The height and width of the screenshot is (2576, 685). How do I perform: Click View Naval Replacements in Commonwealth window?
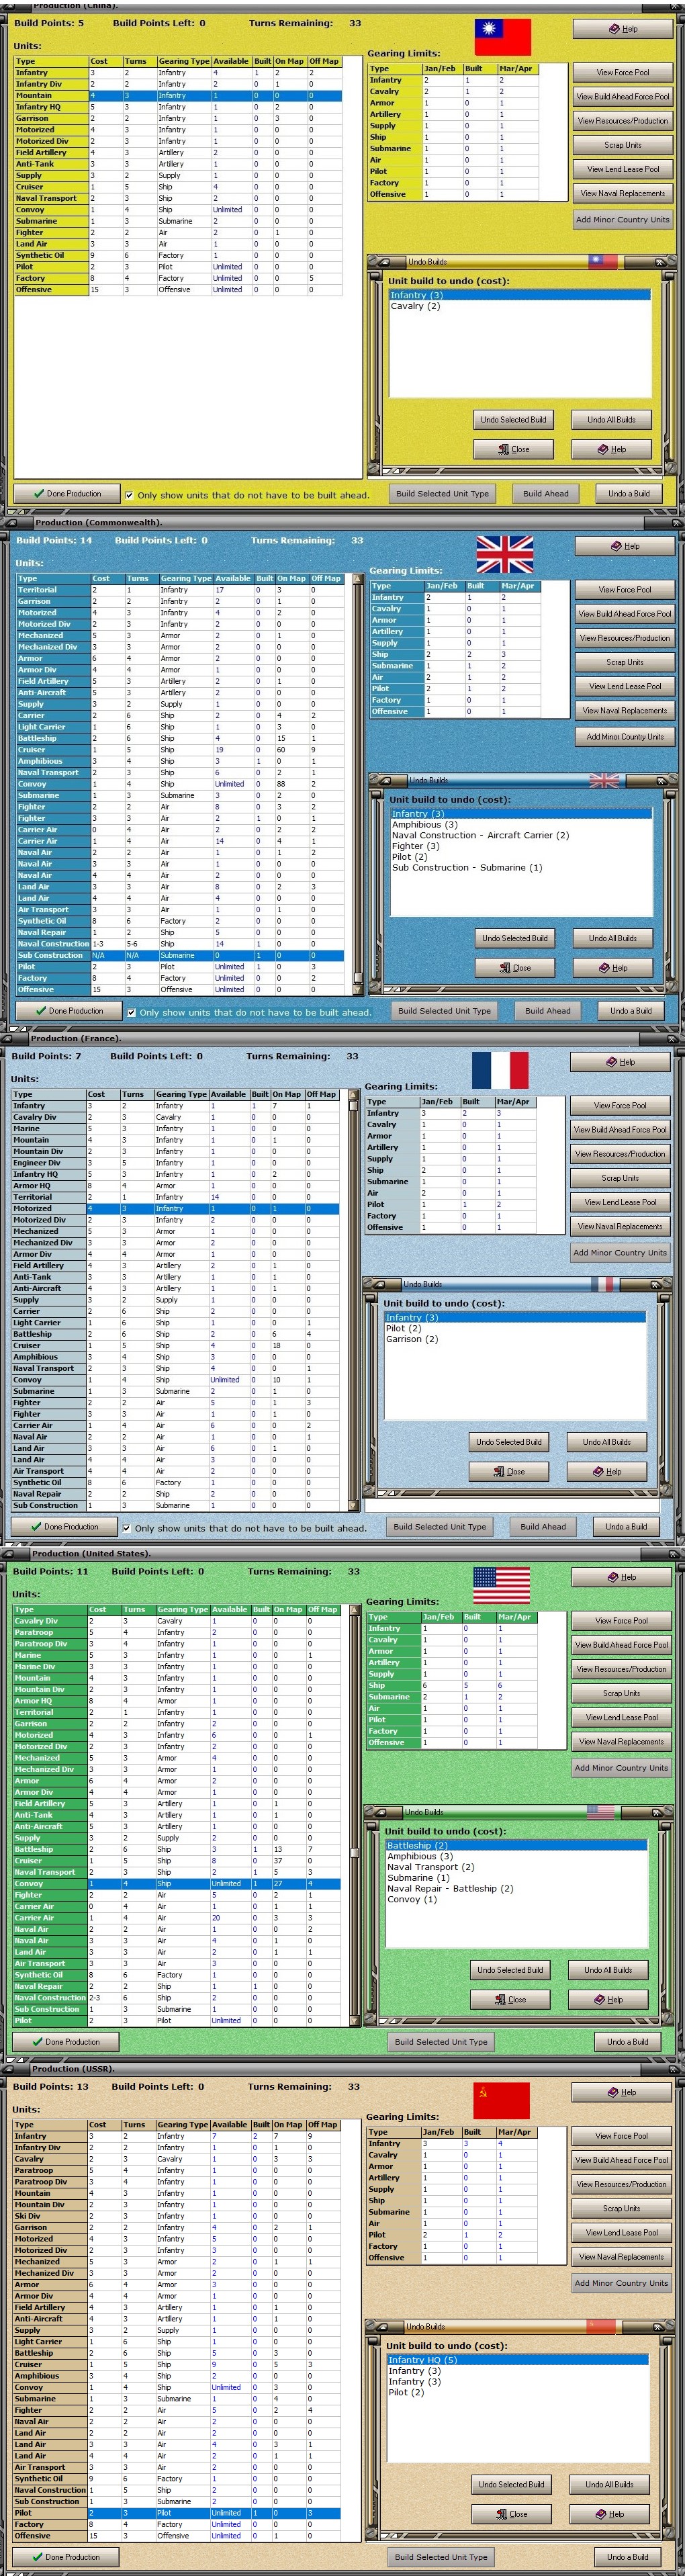[x=624, y=711]
